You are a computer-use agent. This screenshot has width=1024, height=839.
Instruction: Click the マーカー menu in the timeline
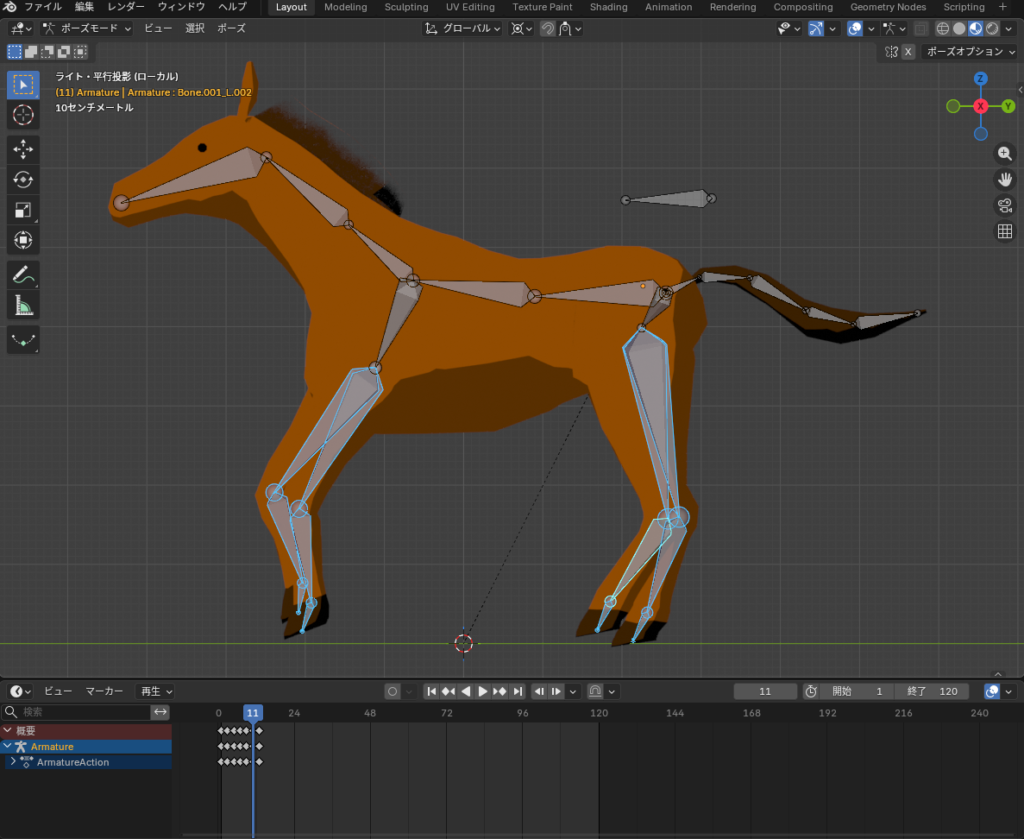point(104,691)
